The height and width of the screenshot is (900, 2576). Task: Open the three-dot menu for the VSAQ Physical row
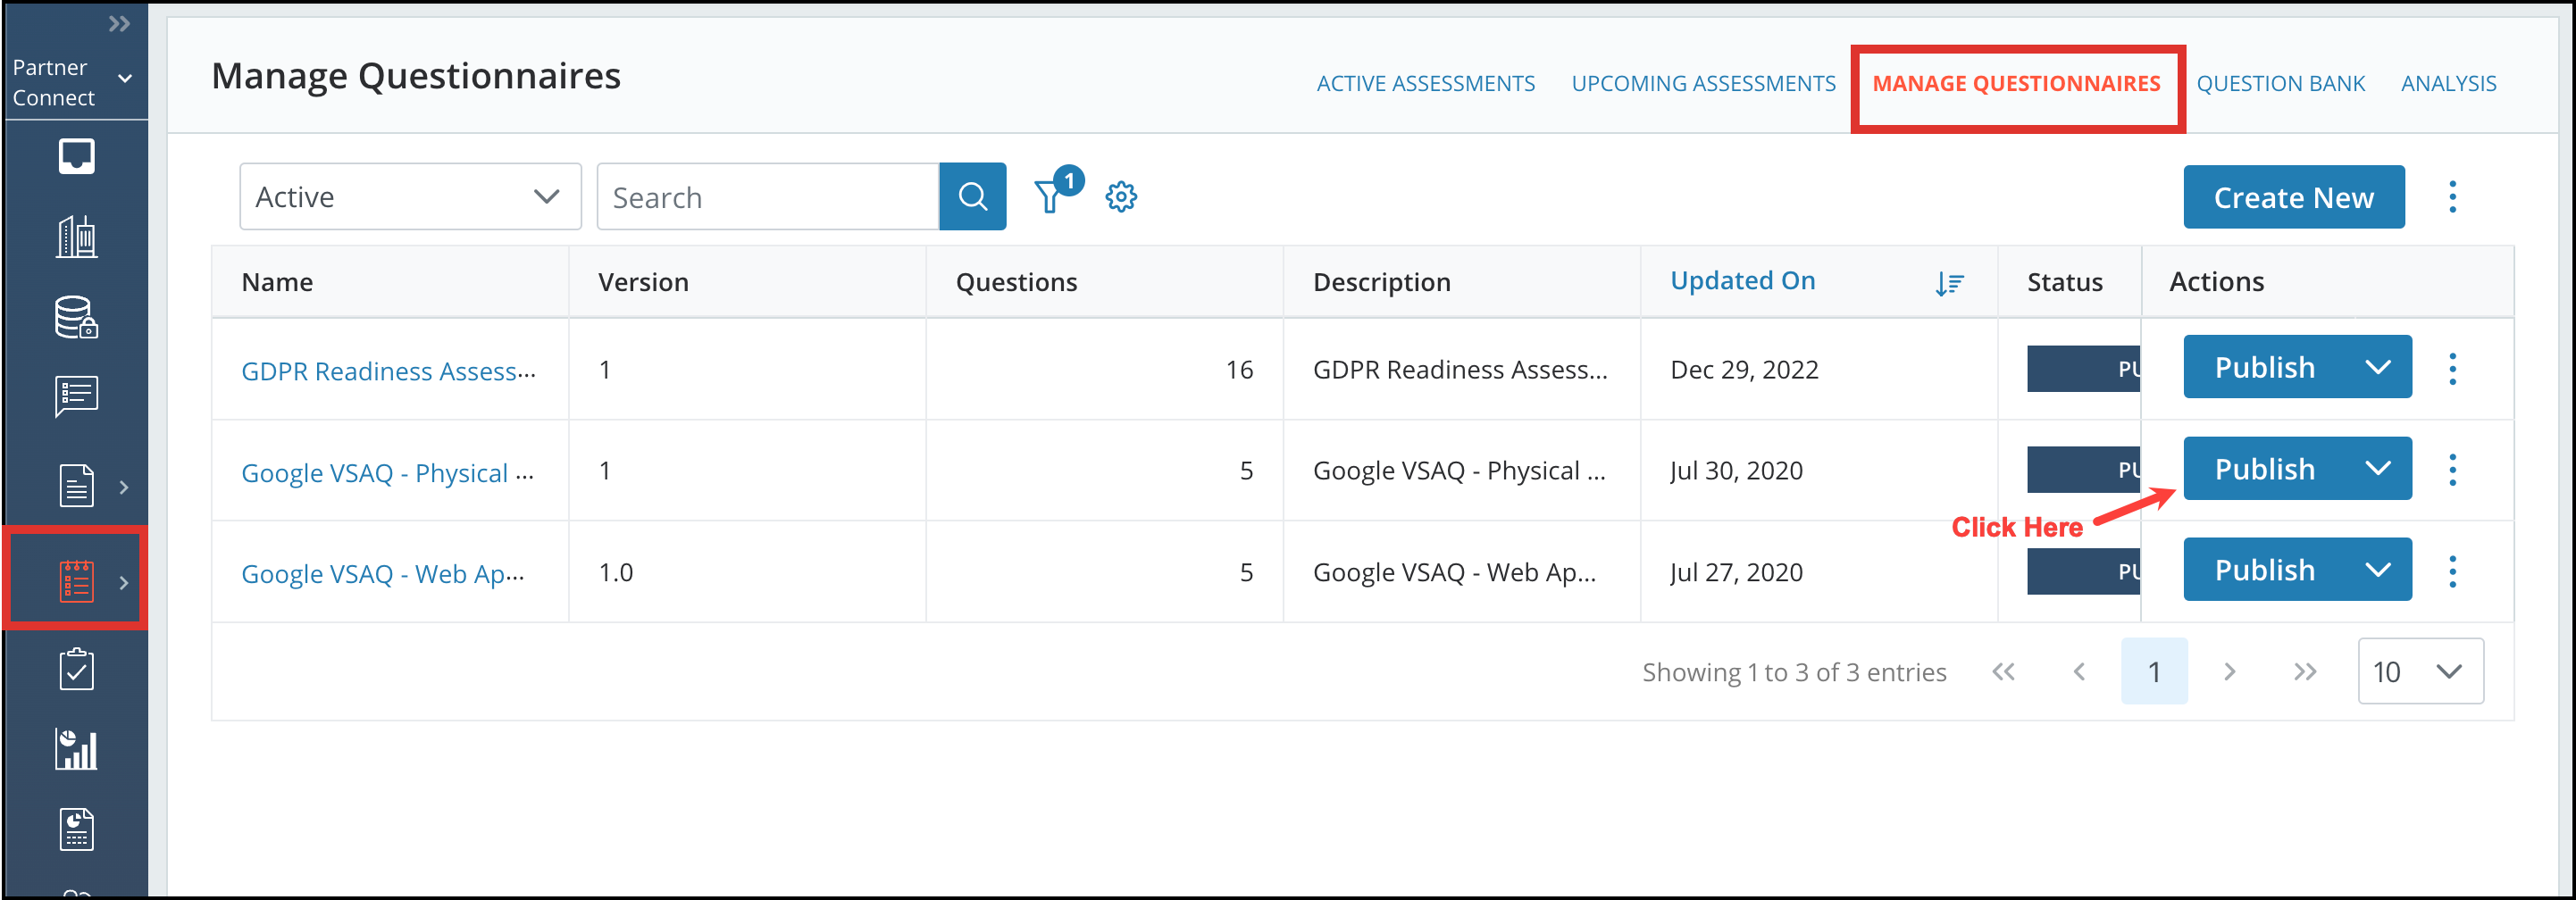2452,470
